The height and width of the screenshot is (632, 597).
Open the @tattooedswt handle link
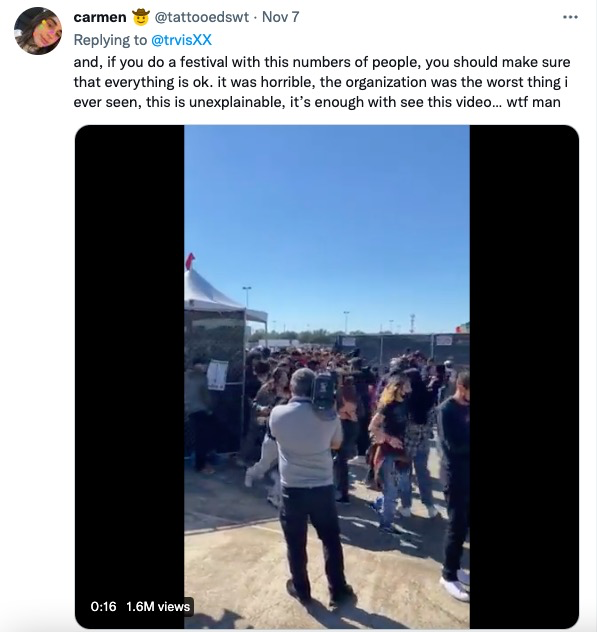coord(202,17)
